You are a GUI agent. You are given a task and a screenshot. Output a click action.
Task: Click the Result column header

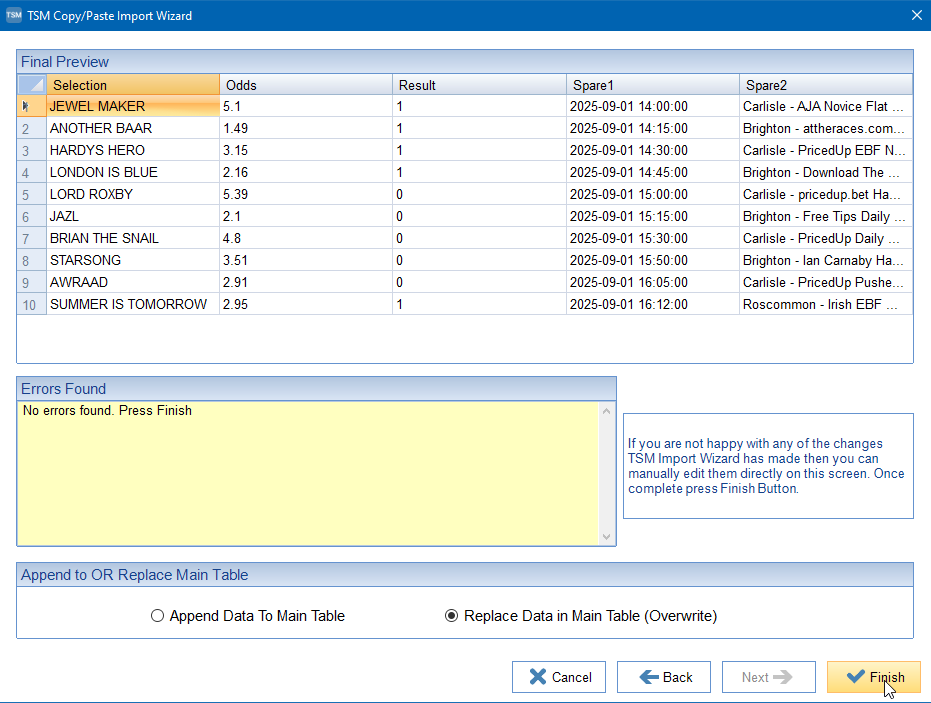[479, 85]
